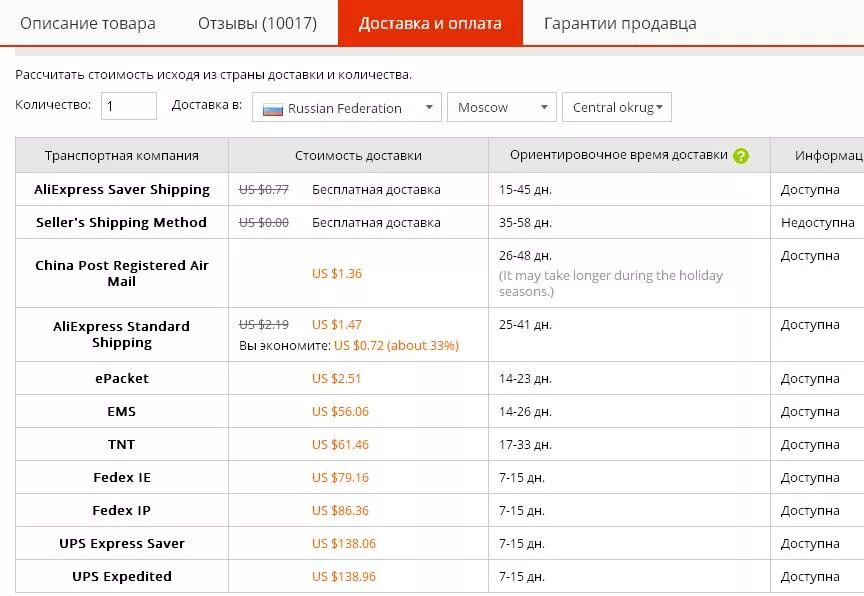The image size is (864, 596).
Task: Click the 17-33 дн. delivery time
Action: 525,445
